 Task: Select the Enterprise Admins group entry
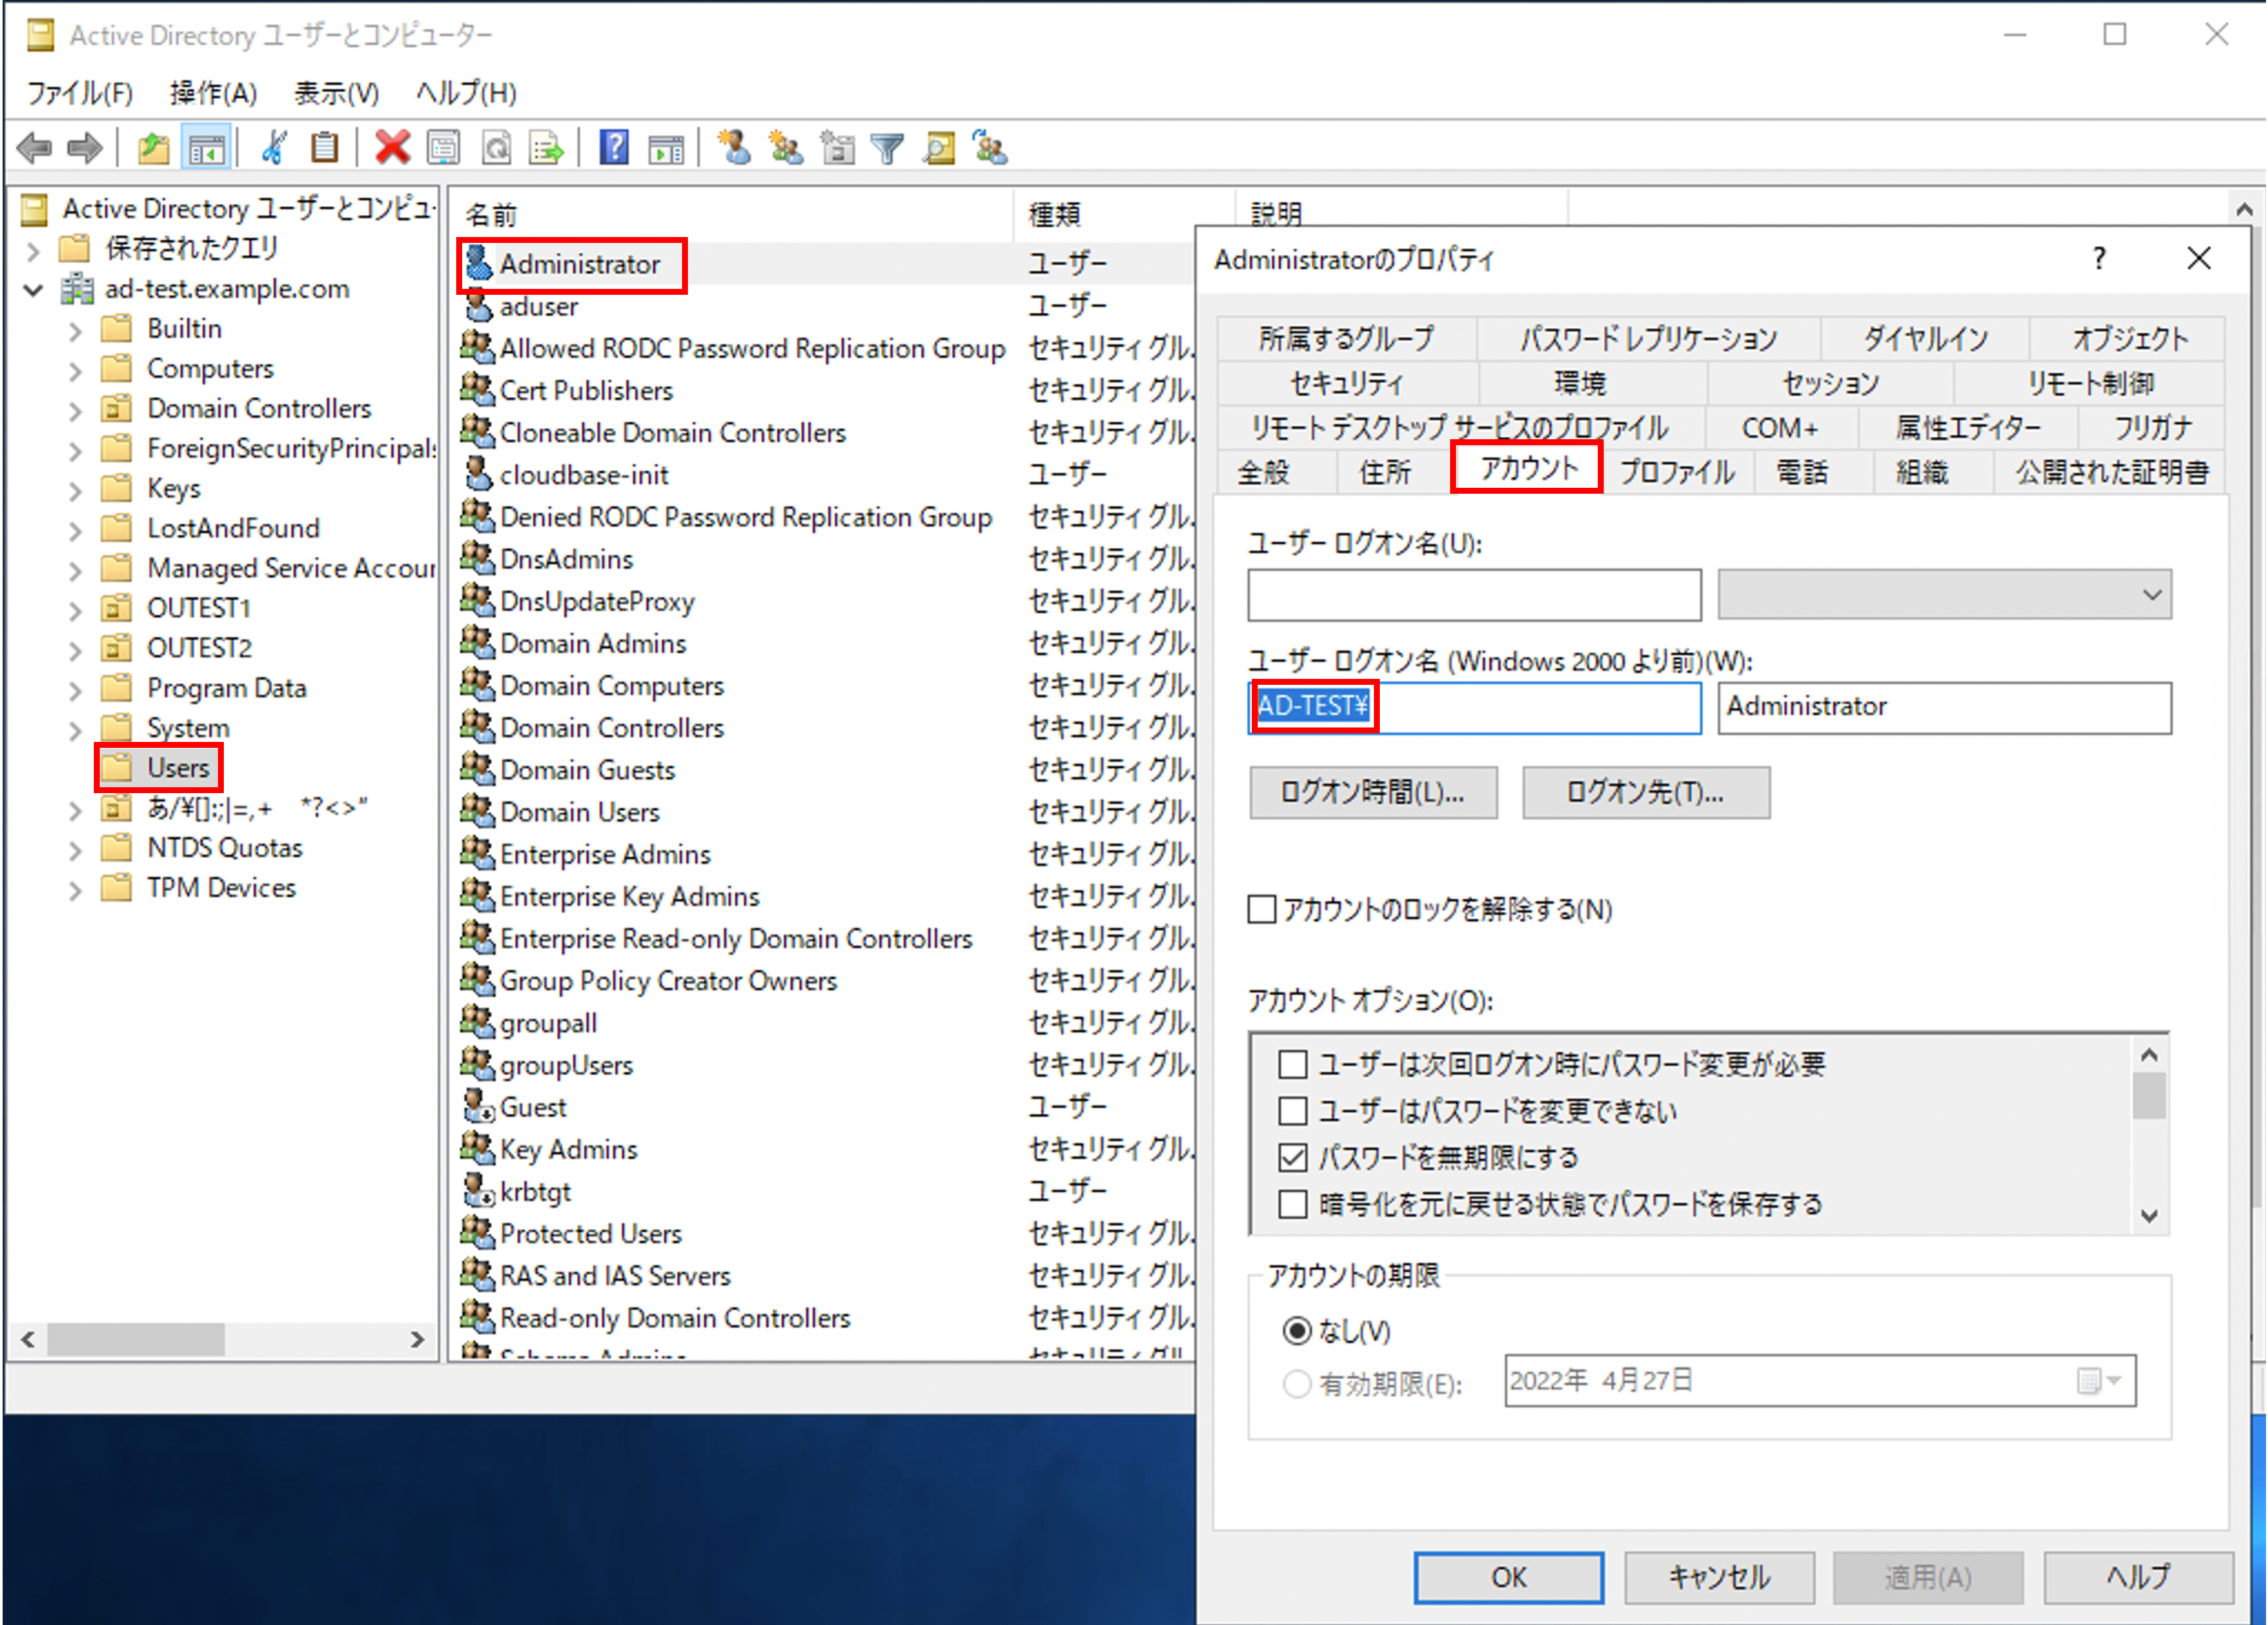click(605, 855)
